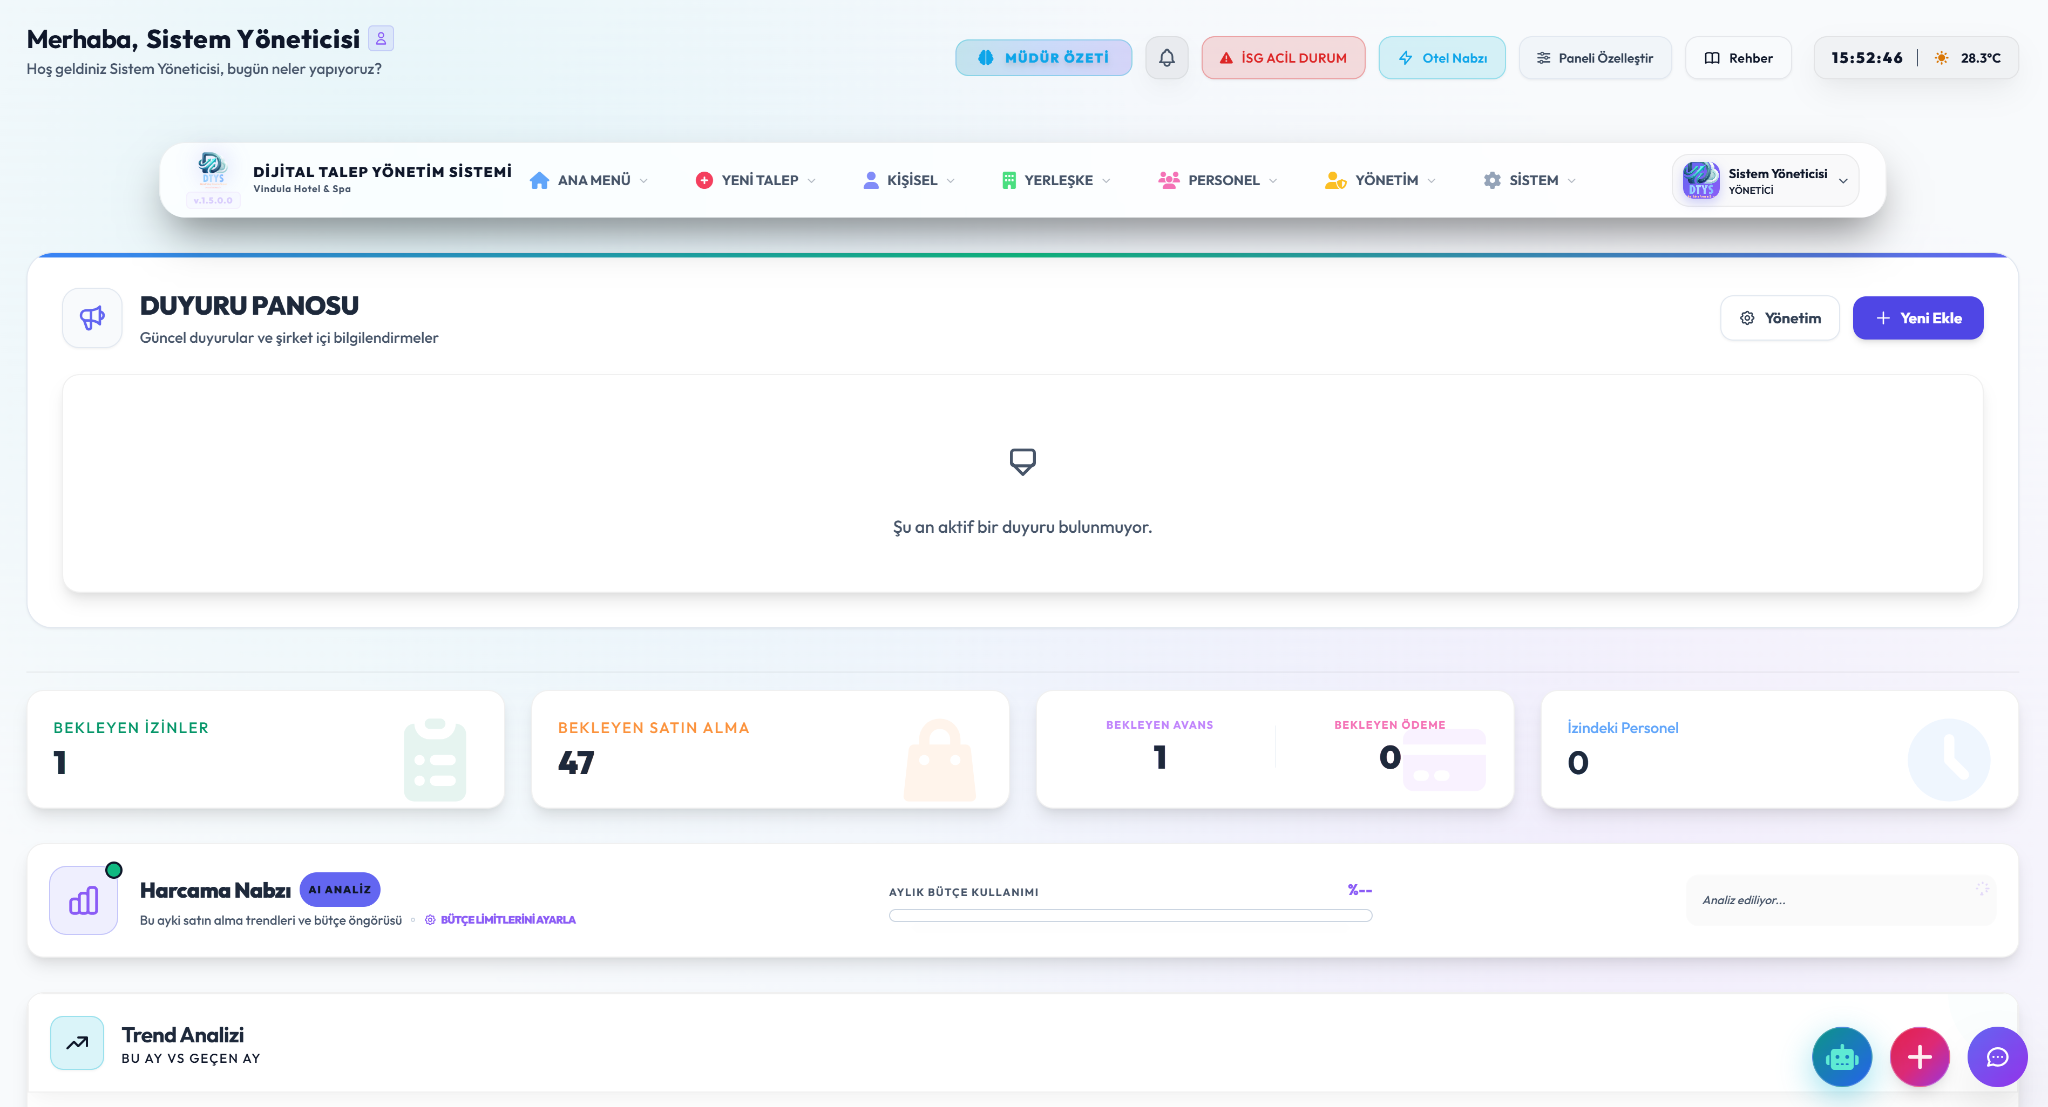Expand the ANA MENÜ chevron
This screenshot has width=2048, height=1107.
coord(643,181)
